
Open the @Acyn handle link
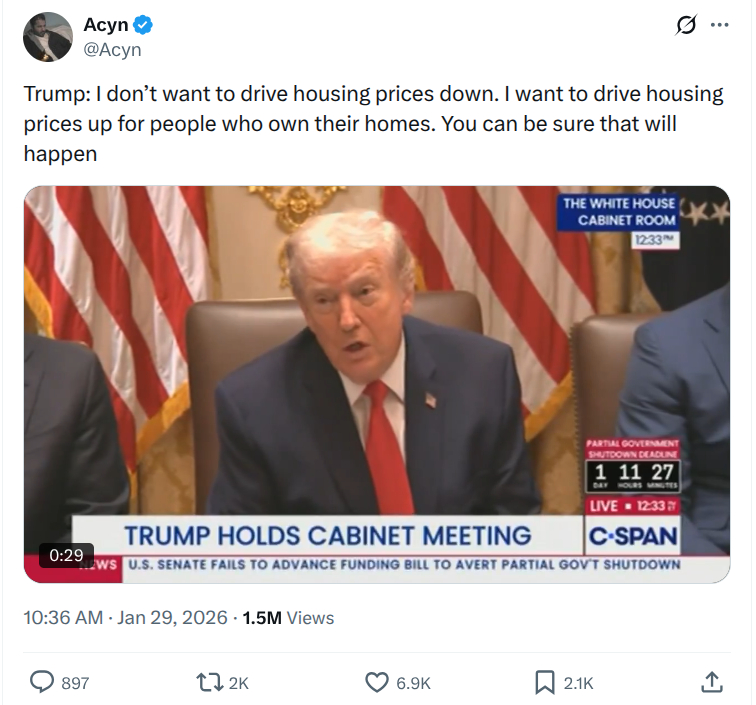pos(112,49)
